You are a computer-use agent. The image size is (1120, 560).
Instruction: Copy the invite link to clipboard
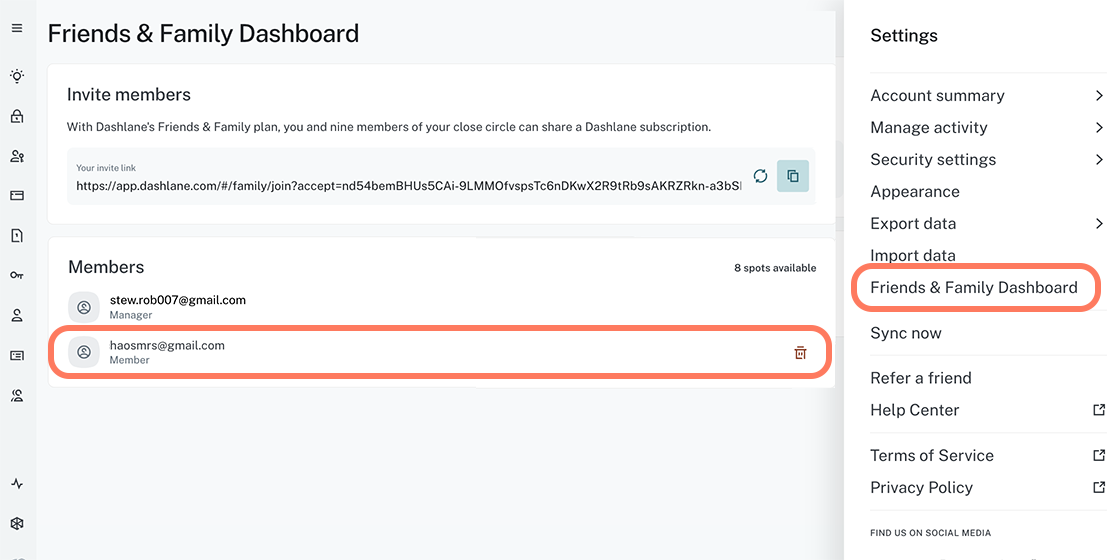pos(793,176)
